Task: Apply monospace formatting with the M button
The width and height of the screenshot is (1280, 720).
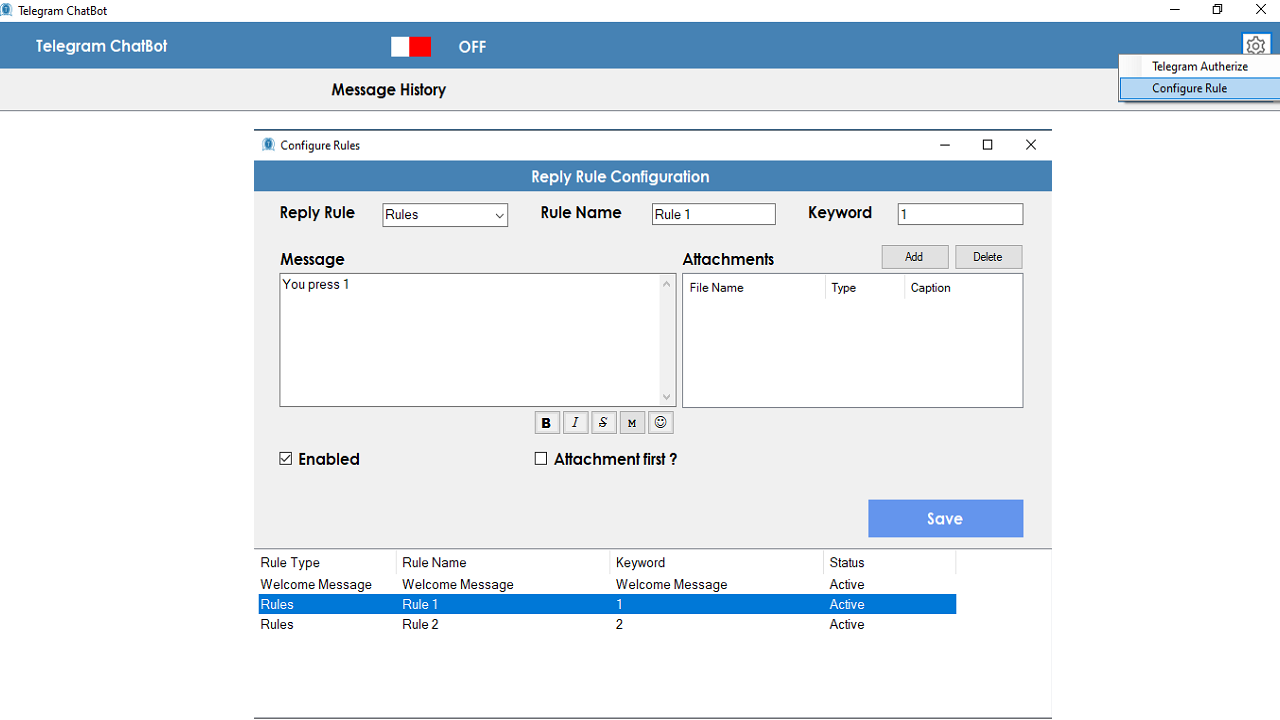Action: [631, 423]
